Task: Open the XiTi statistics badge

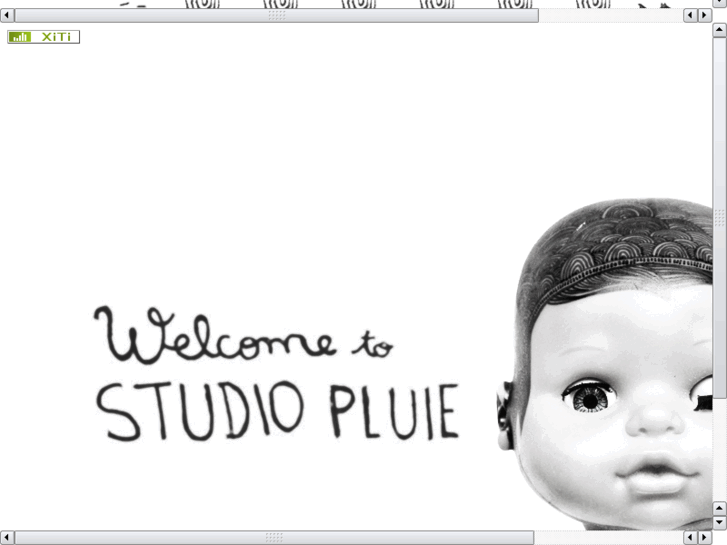Action: [x=44, y=37]
